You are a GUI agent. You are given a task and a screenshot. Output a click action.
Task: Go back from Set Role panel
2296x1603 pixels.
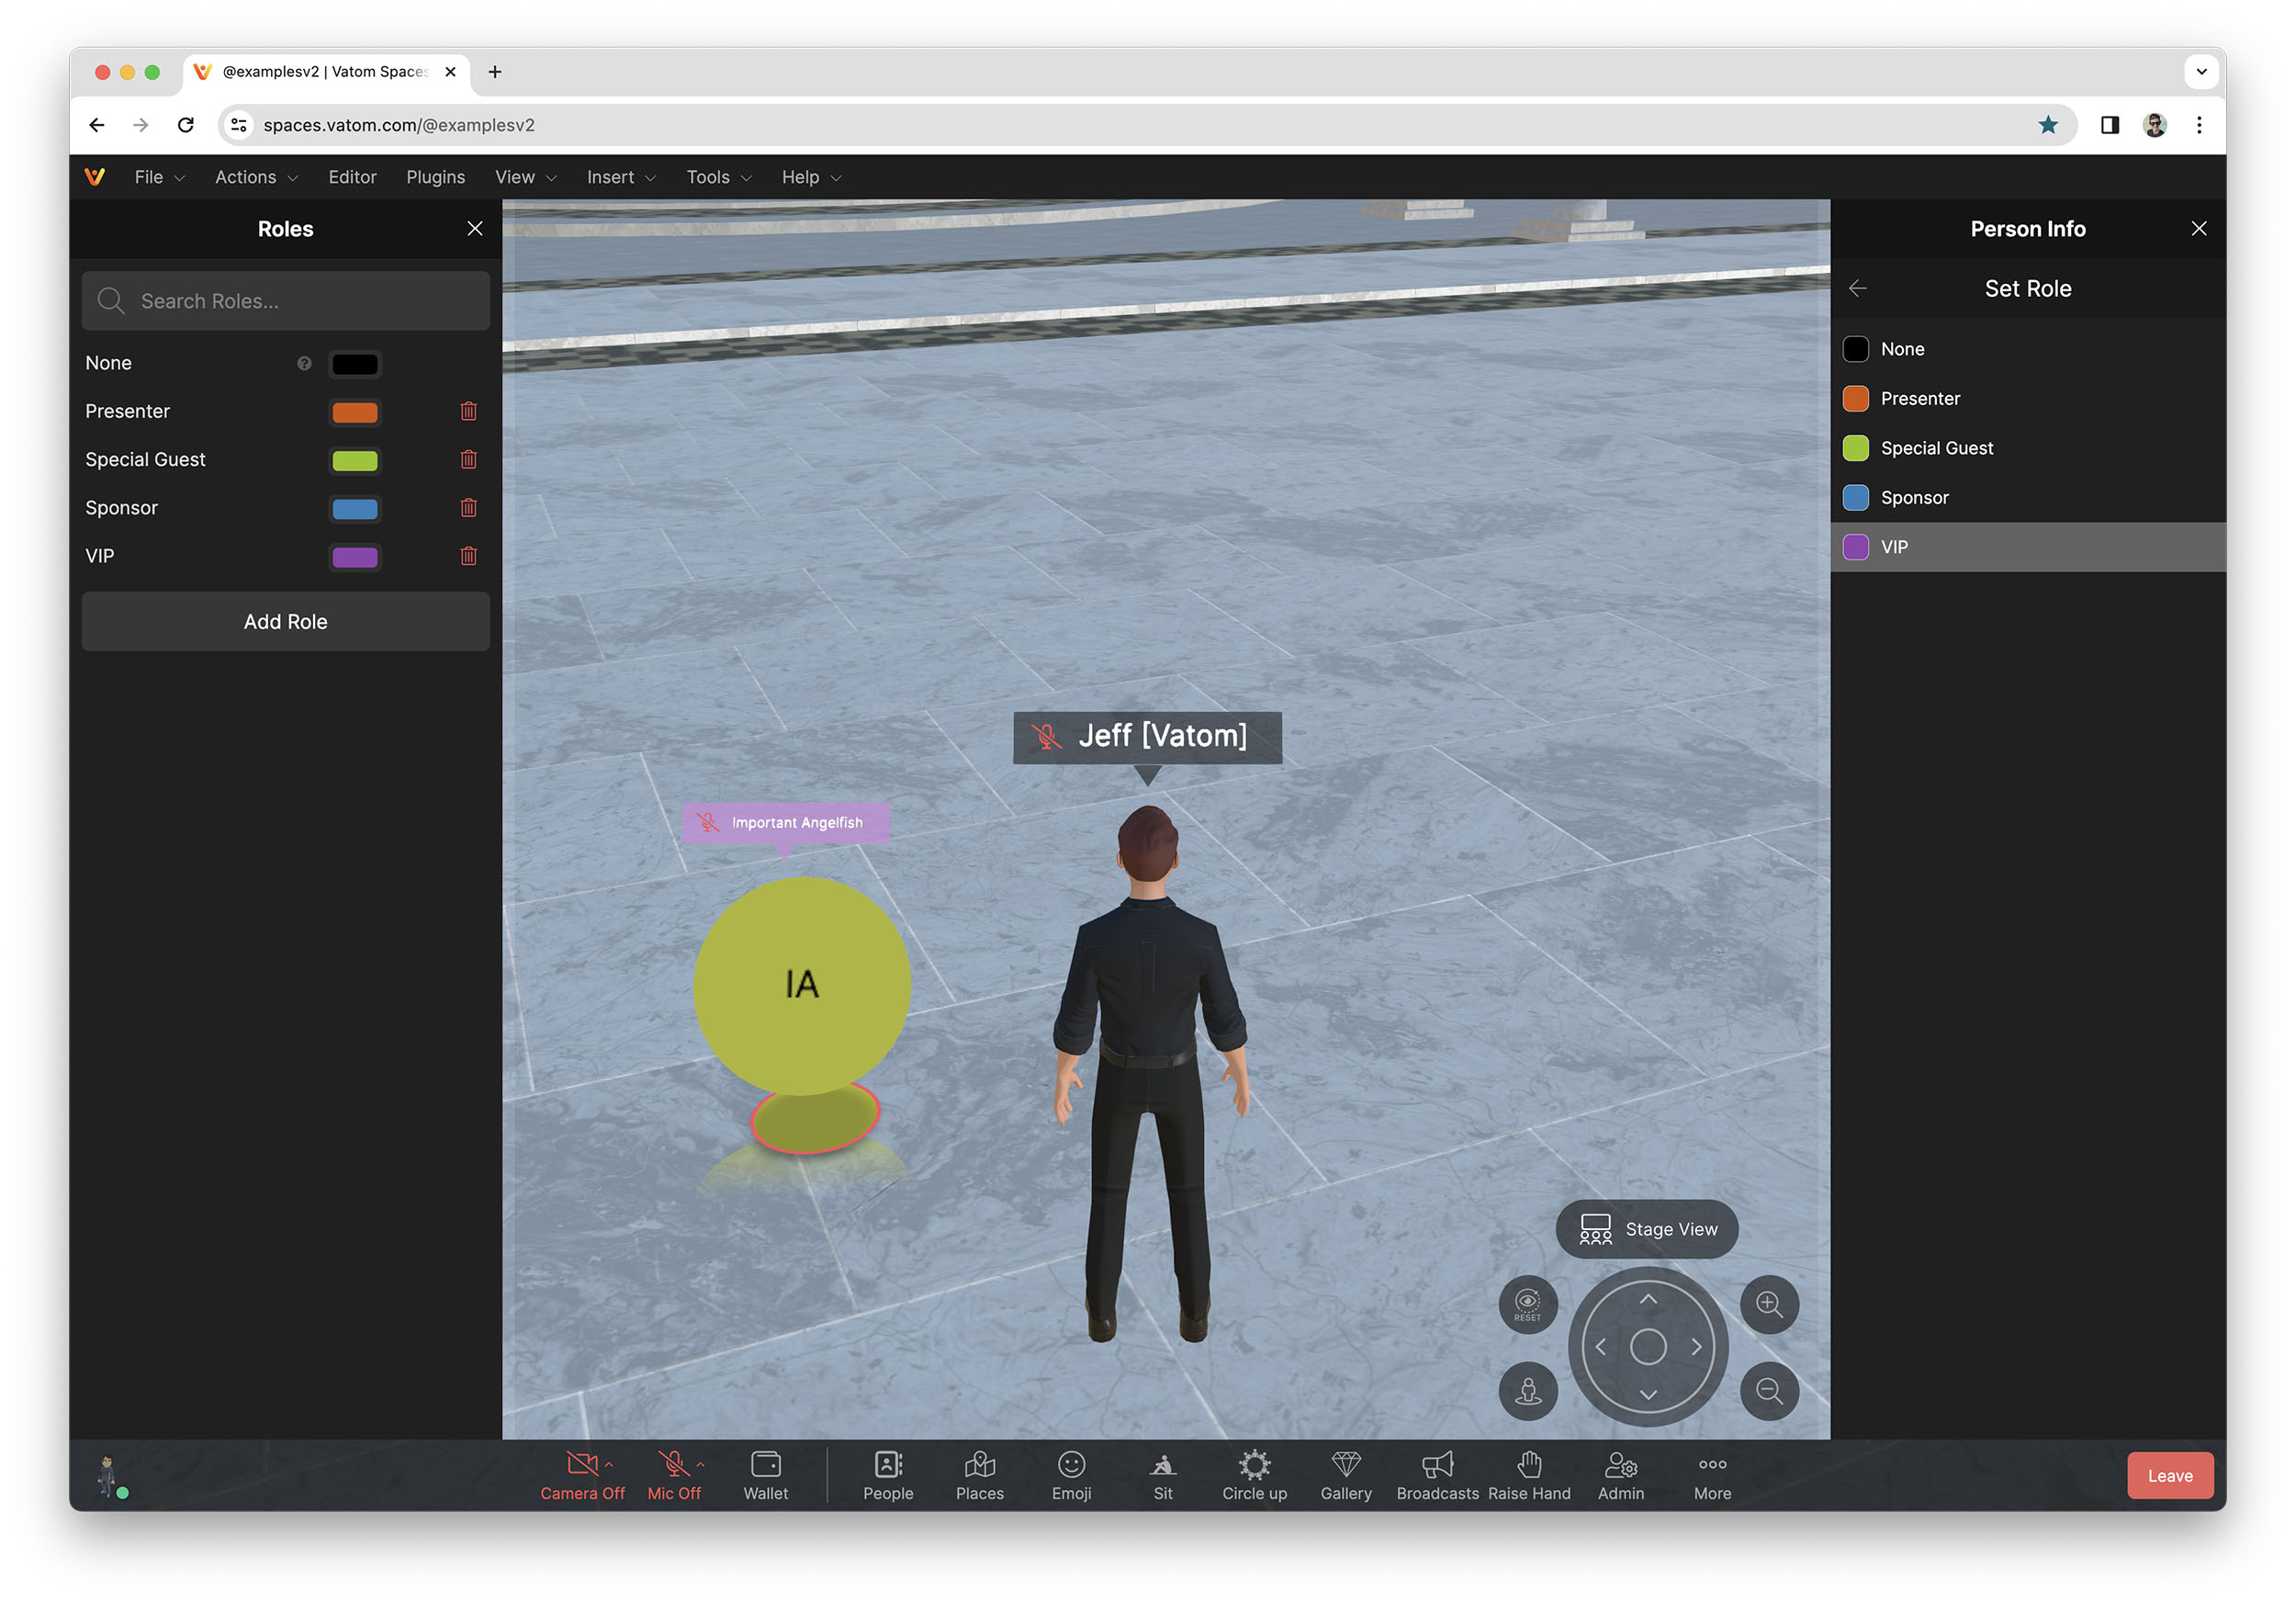click(x=1857, y=288)
